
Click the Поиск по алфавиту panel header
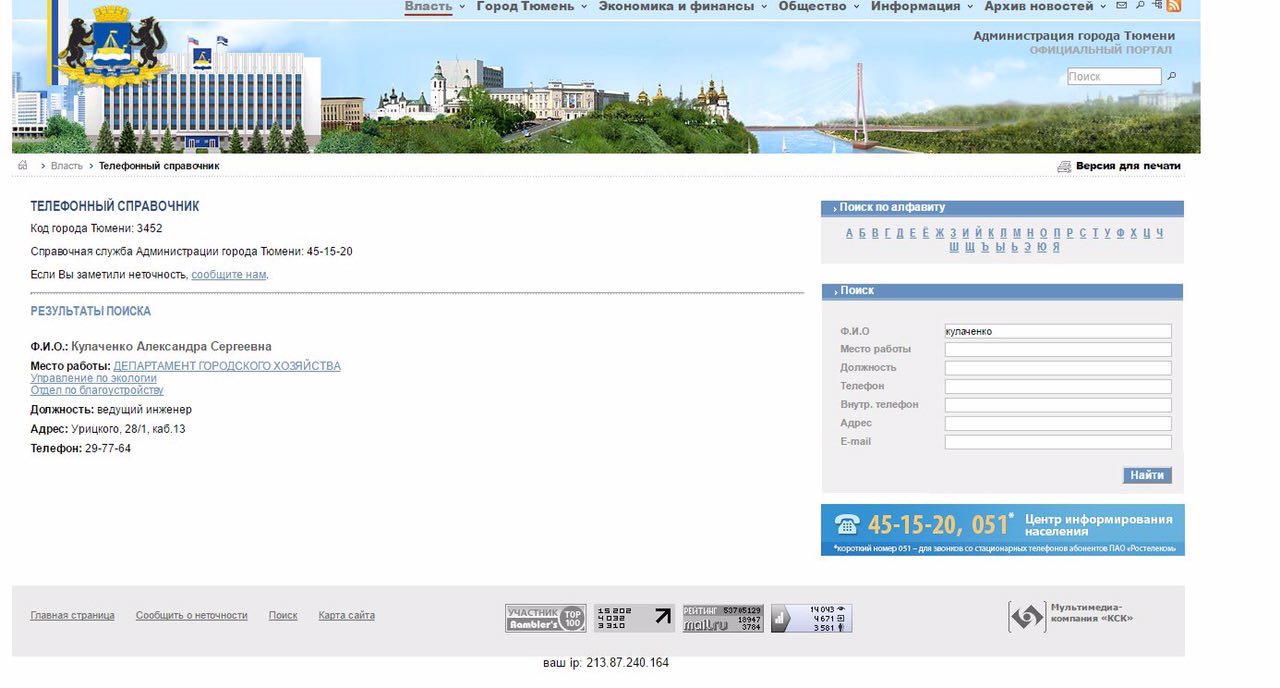click(1002, 208)
